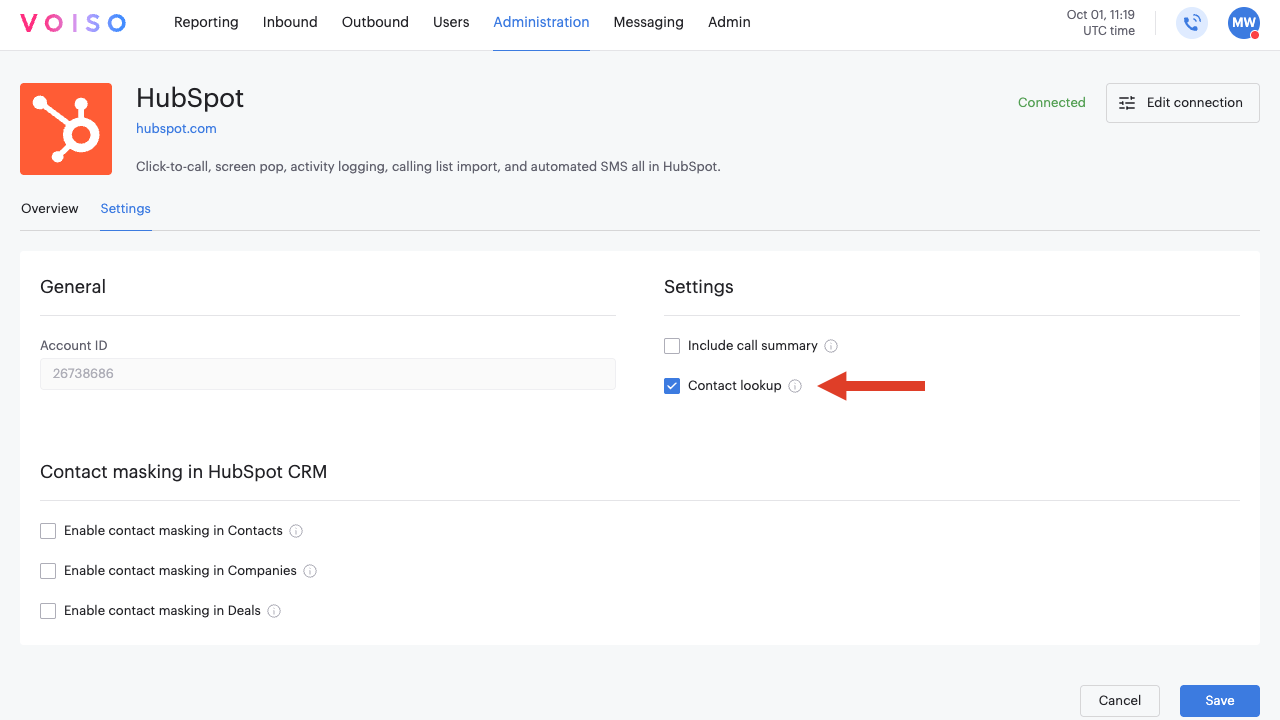The width and height of the screenshot is (1280, 720).
Task: Switch to the Overview tab
Action: 50,208
